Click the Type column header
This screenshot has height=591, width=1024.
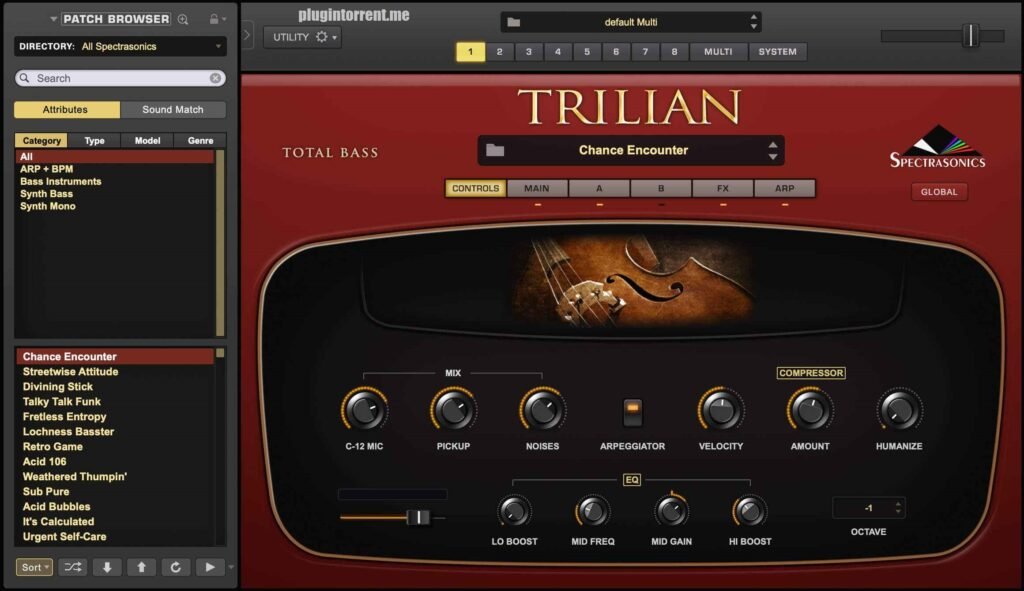coord(94,140)
